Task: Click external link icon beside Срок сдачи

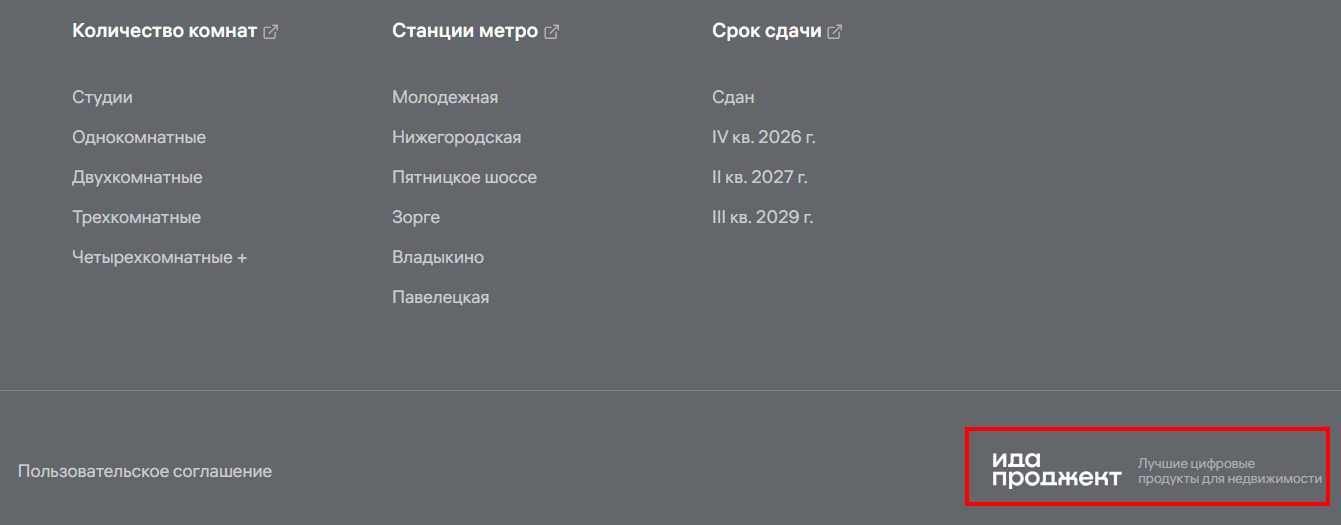Action: coord(834,32)
